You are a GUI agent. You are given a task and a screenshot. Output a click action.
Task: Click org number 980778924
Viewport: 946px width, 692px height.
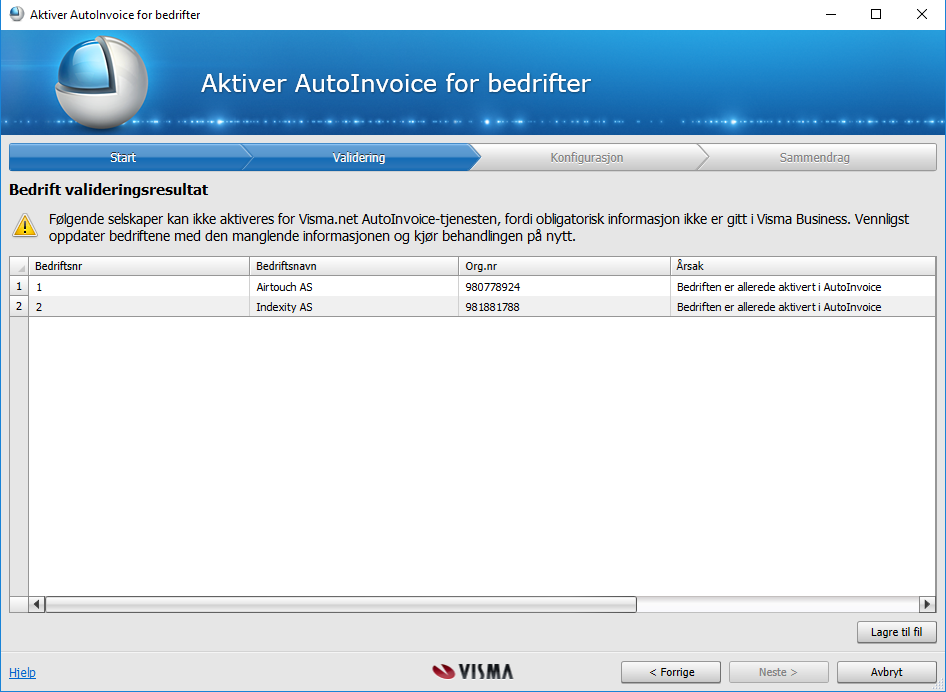[564, 287]
